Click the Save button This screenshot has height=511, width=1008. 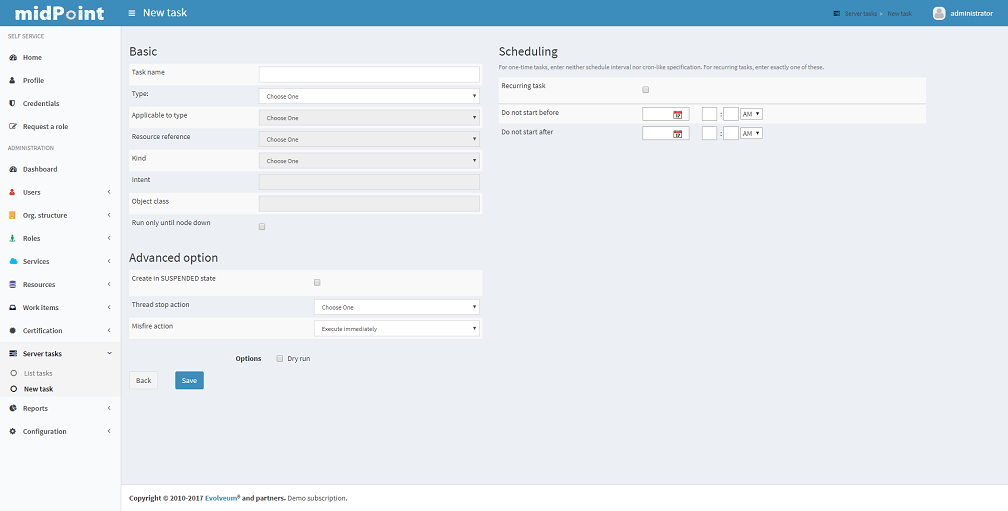click(189, 381)
